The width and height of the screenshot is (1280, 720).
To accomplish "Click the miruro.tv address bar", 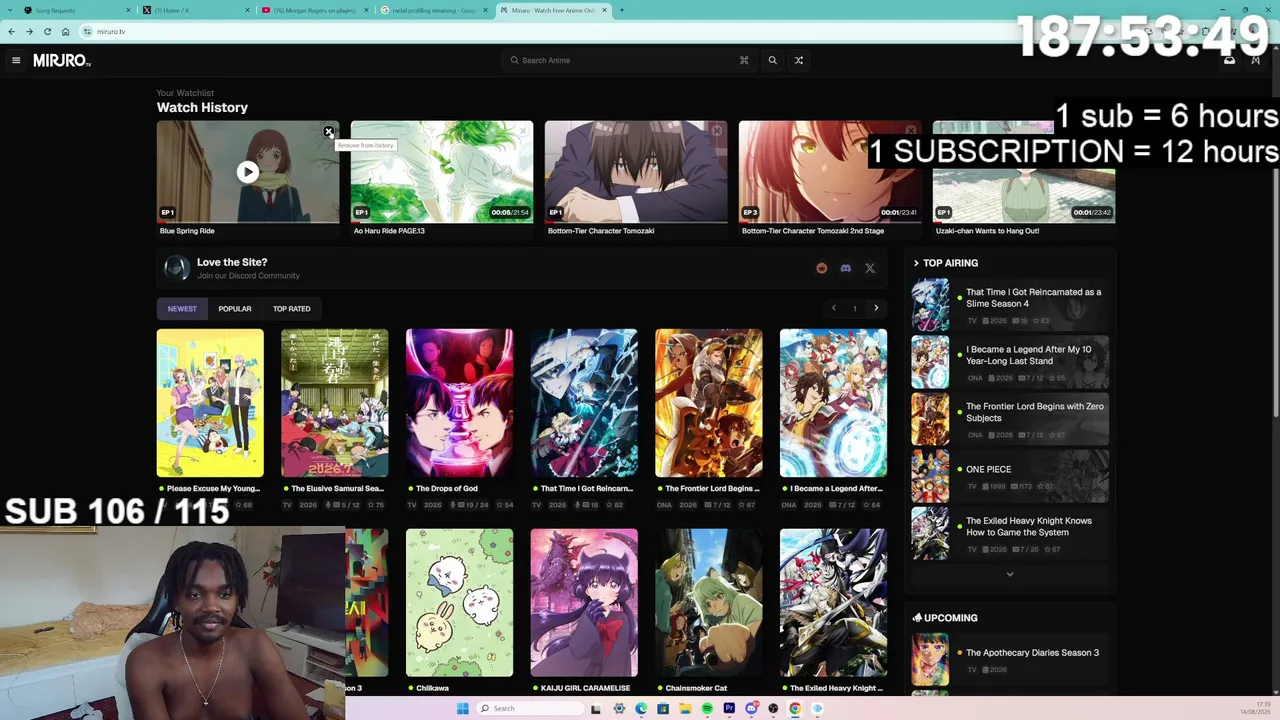I will [600, 31].
